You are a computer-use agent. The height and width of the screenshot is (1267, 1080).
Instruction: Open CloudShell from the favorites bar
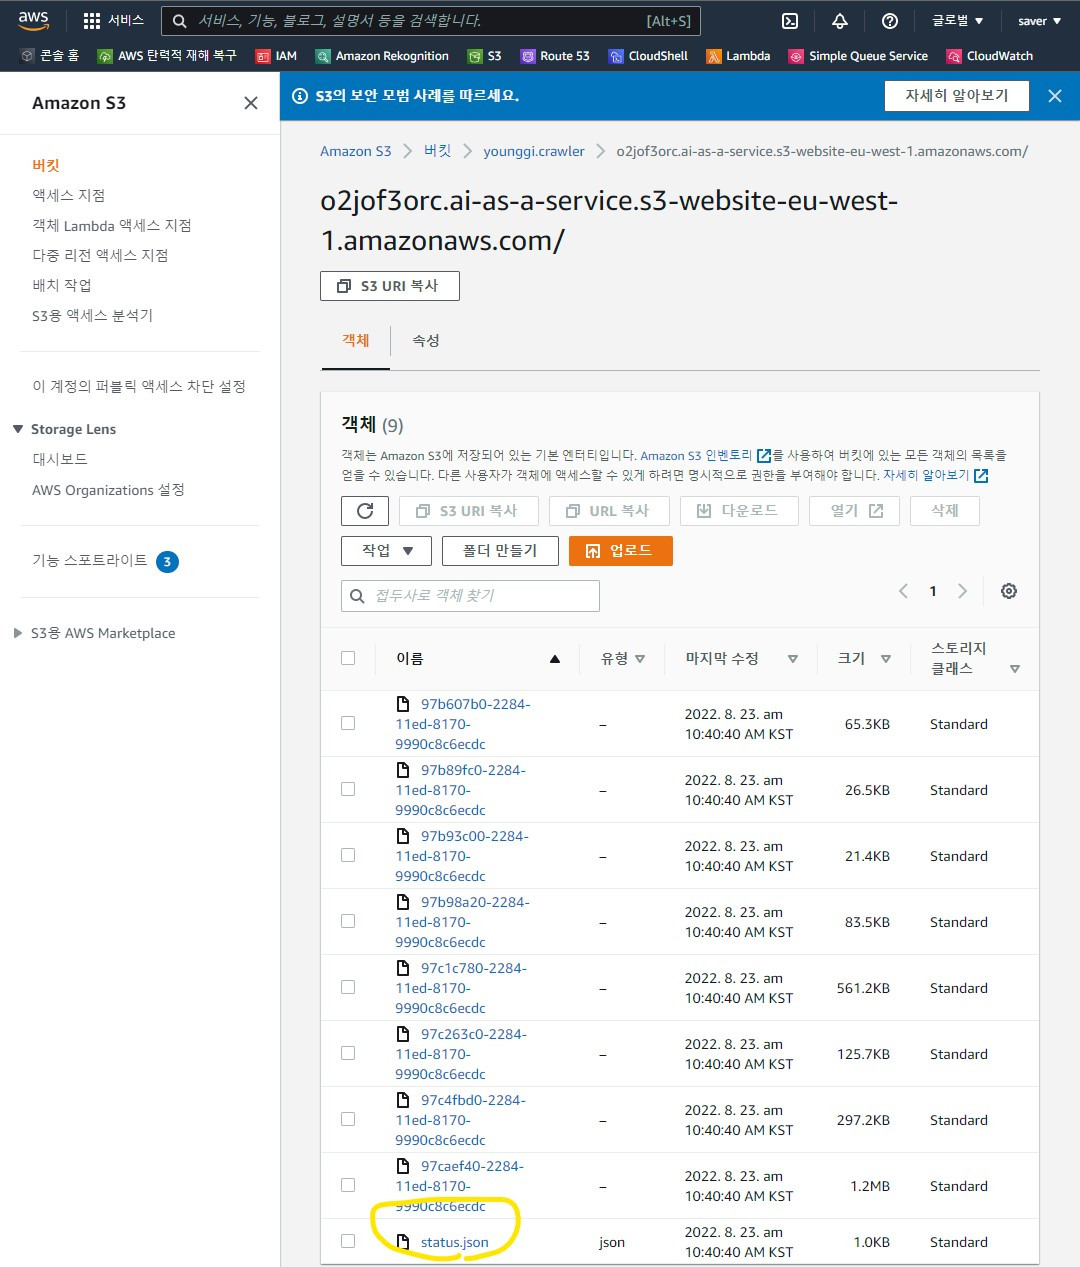tap(648, 56)
